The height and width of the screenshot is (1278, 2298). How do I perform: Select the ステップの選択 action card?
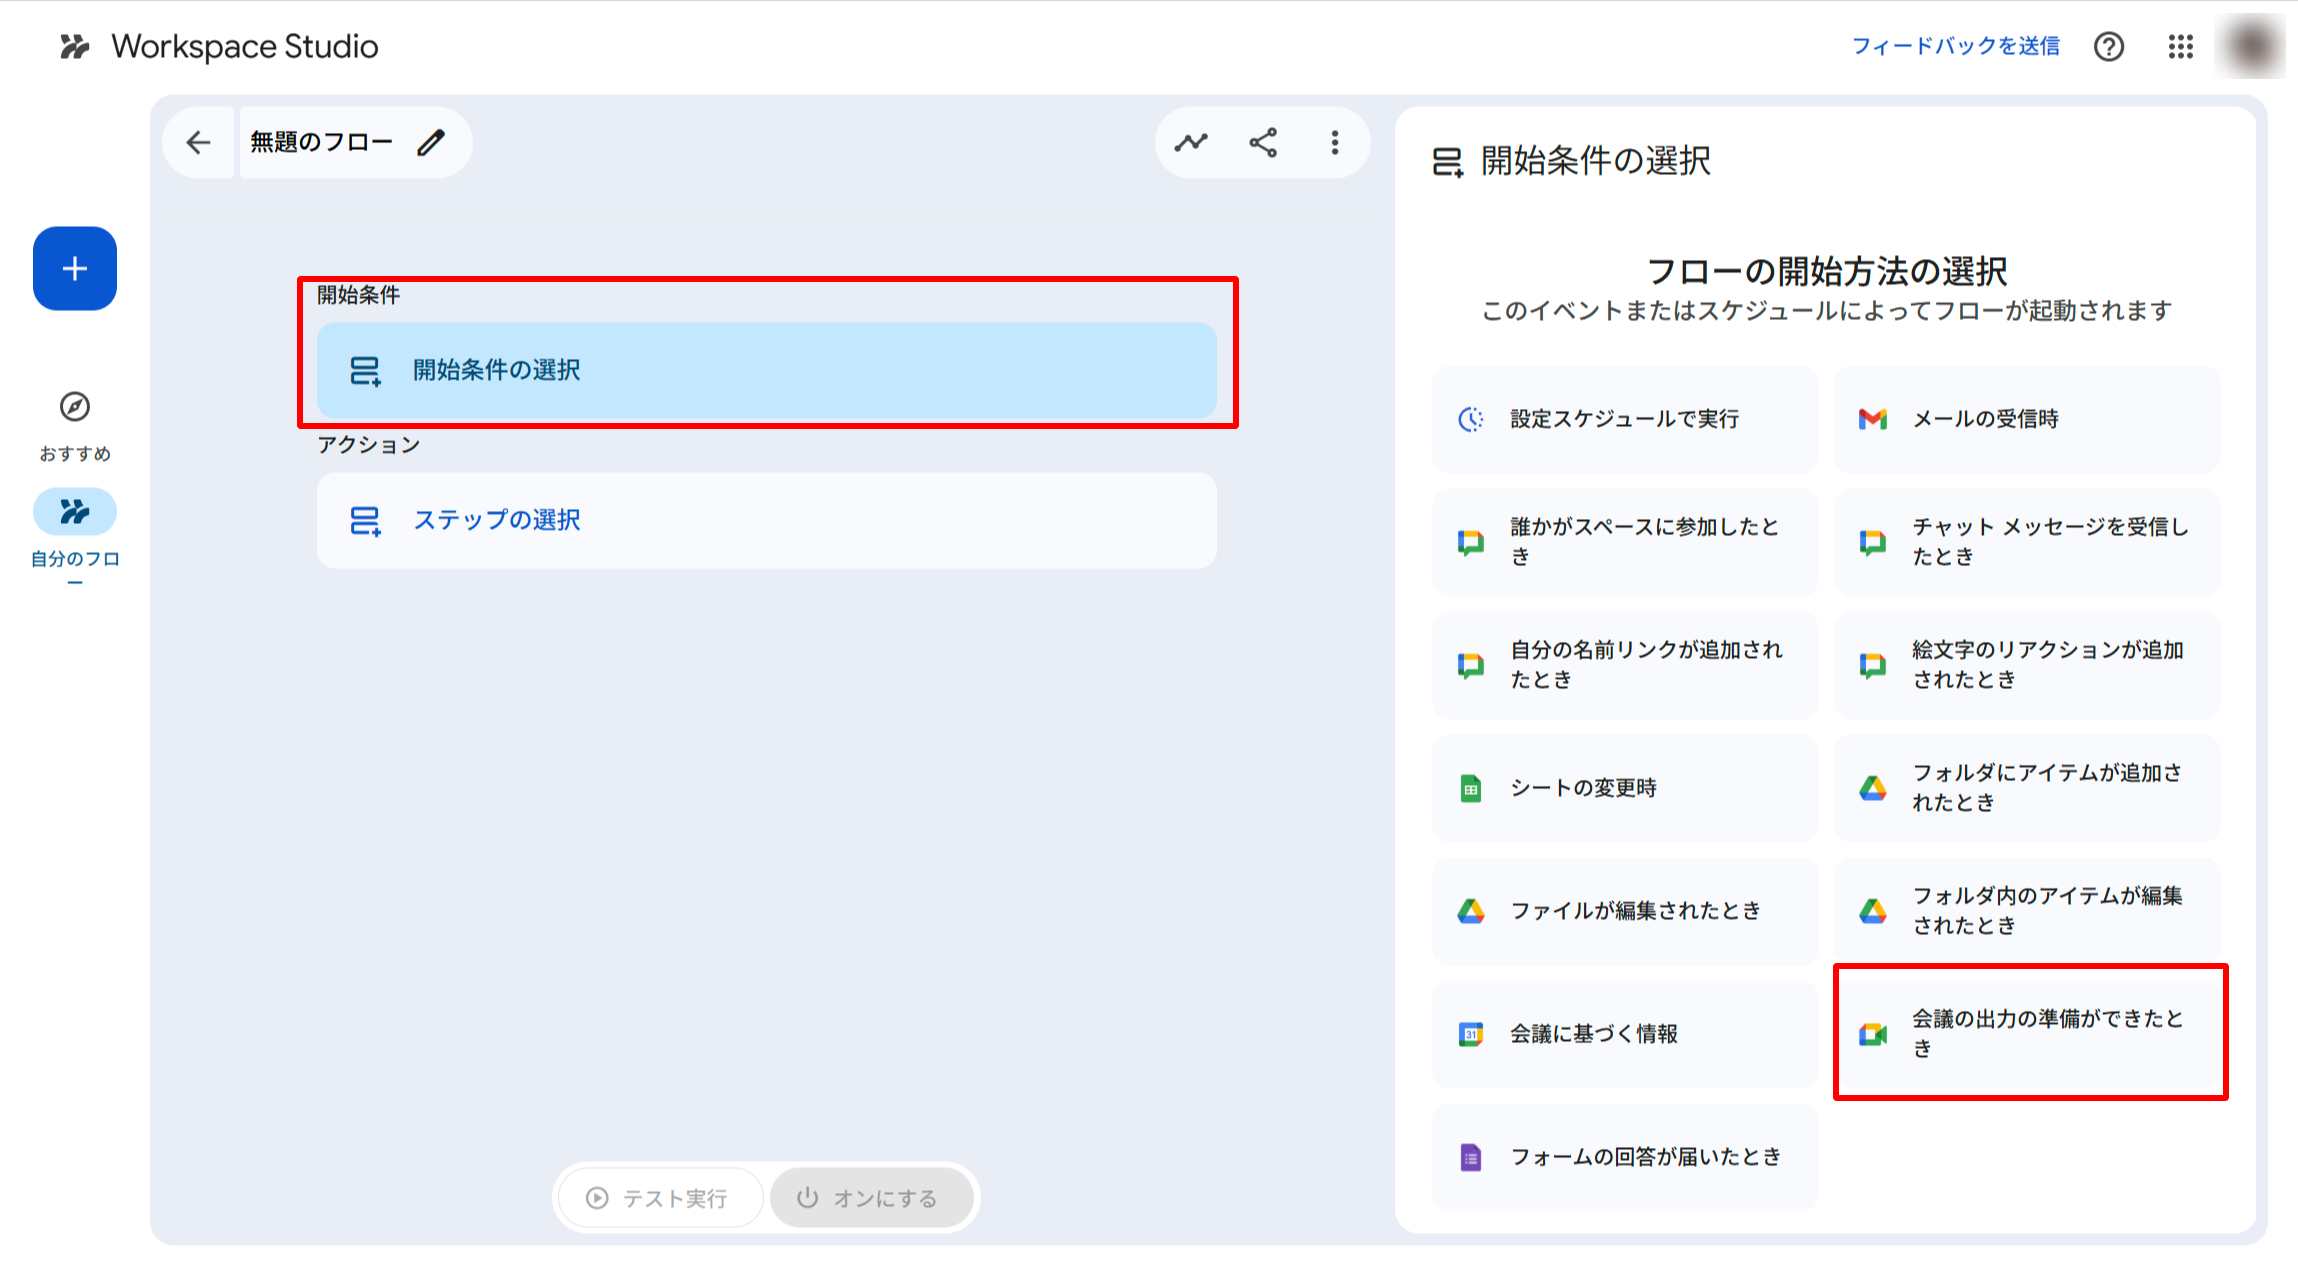(767, 520)
